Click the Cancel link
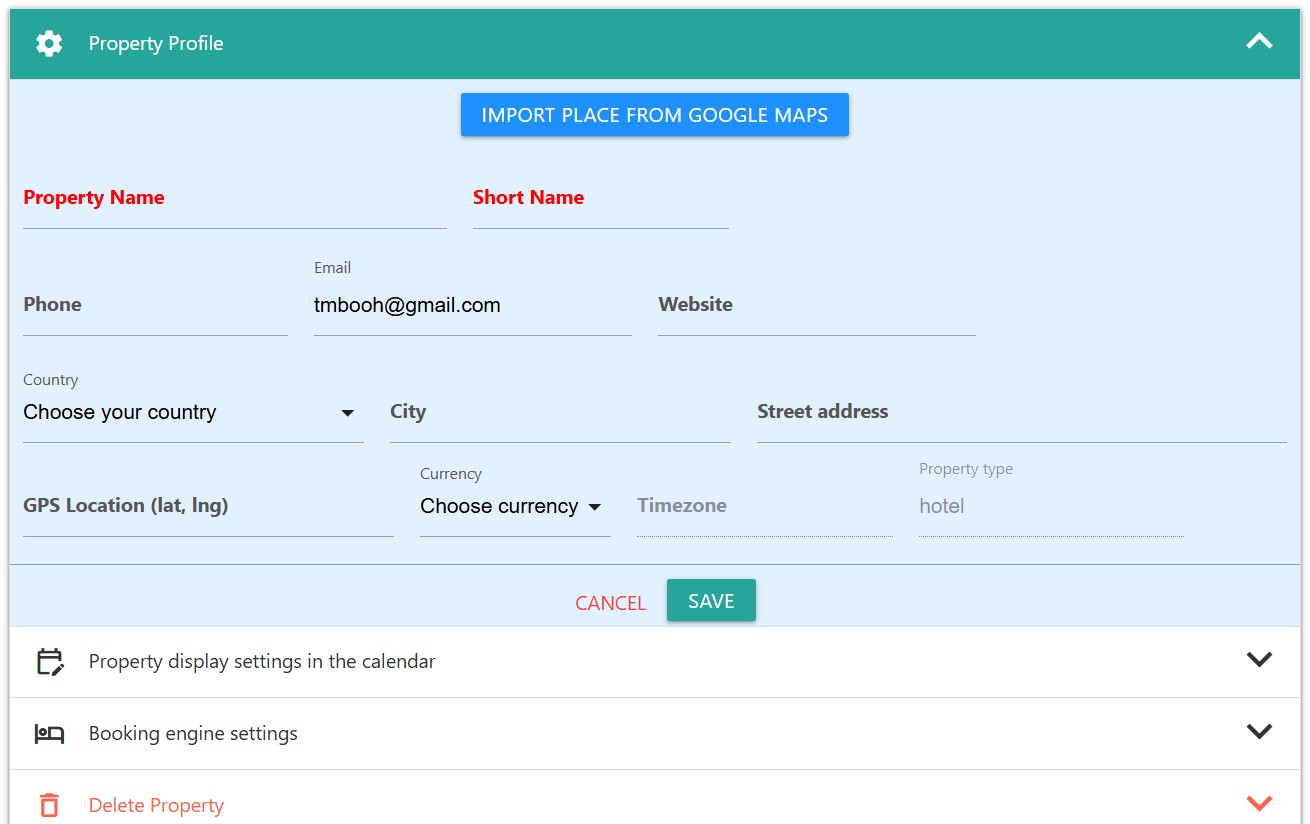1310x824 pixels. pyautogui.click(x=610, y=603)
